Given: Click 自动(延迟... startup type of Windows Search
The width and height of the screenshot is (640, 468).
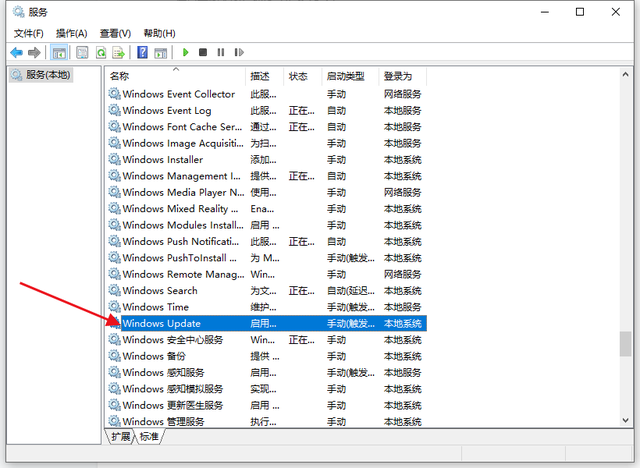Looking at the screenshot, I should pyautogui.click(x=351, y=291).
